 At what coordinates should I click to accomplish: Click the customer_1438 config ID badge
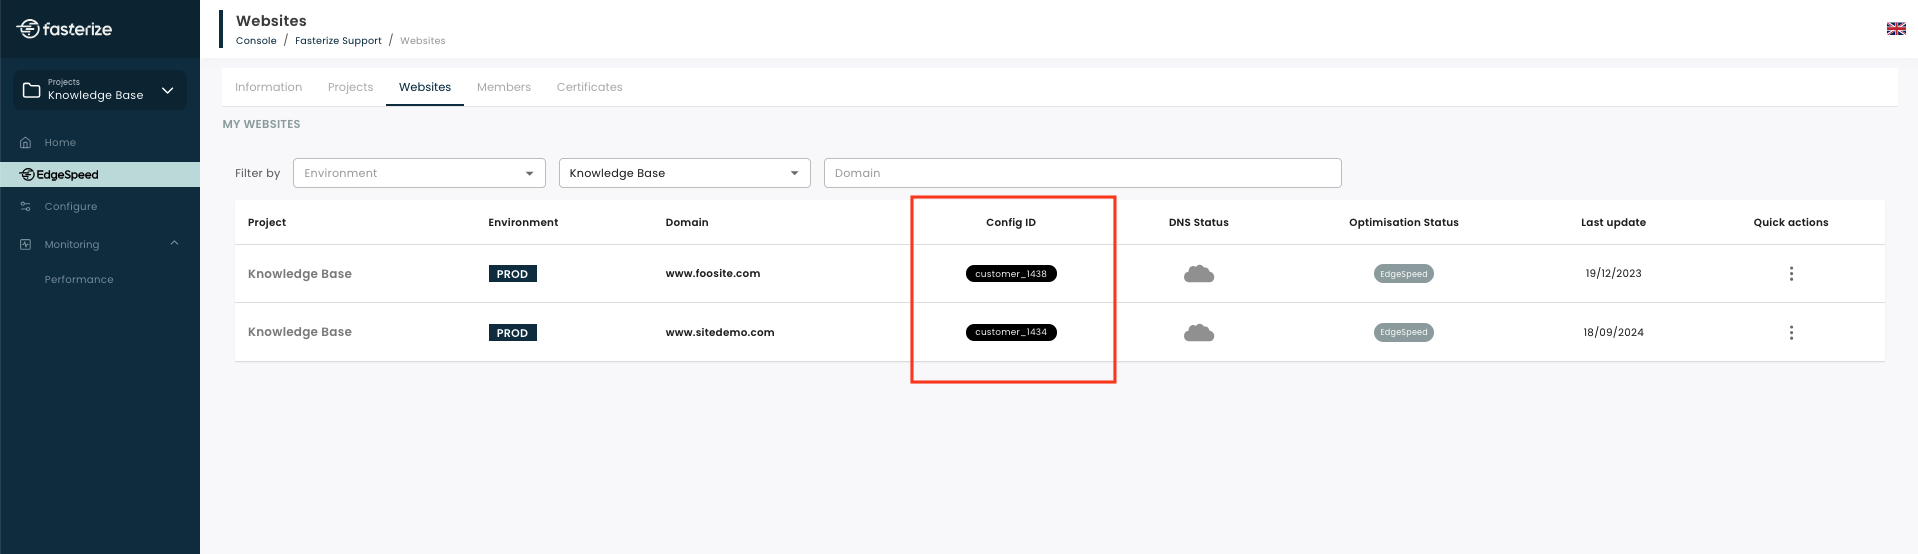[x=1011, y=274]
